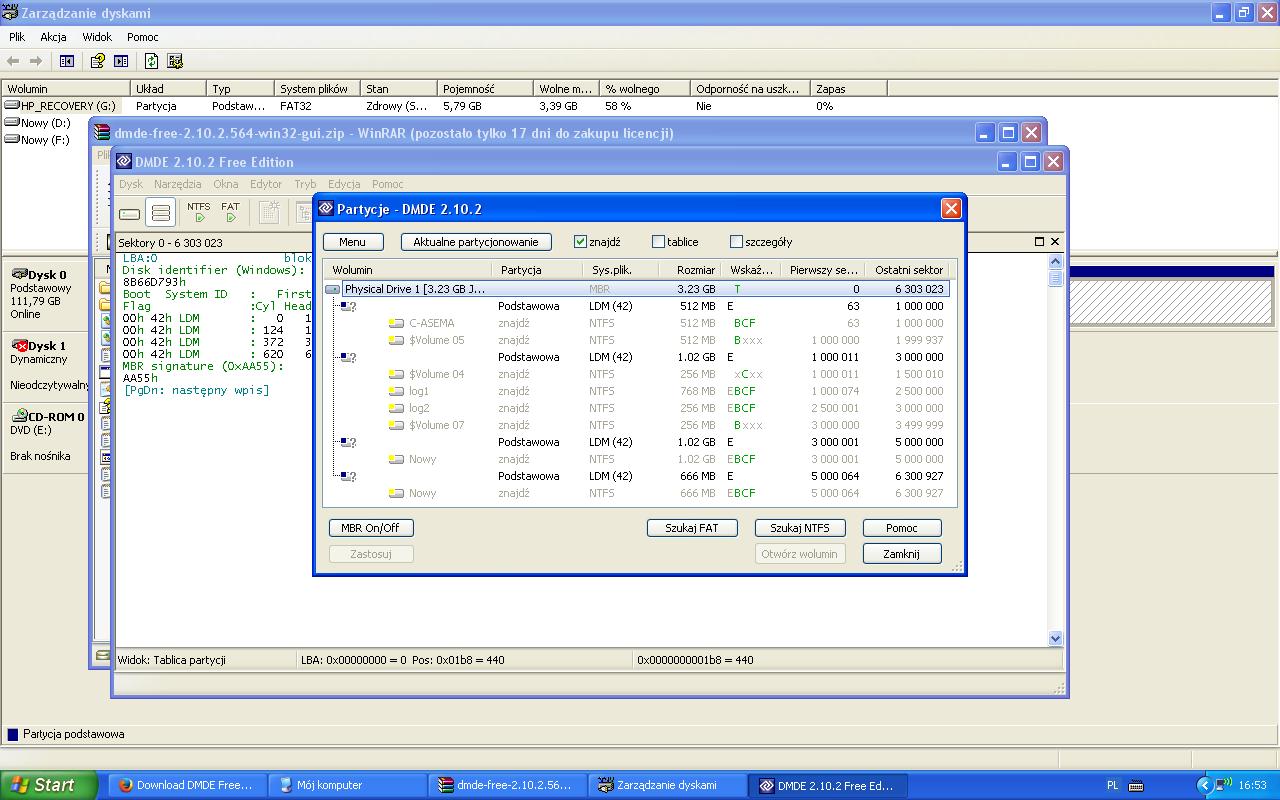Enable the 'szczegóły' checkbox
The width and height of the screenshot is (1280, 800).
pos(736,241)
